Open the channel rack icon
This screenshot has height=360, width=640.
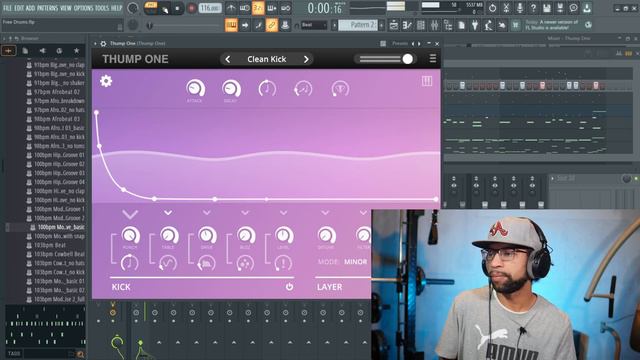[x=421, y=25]
